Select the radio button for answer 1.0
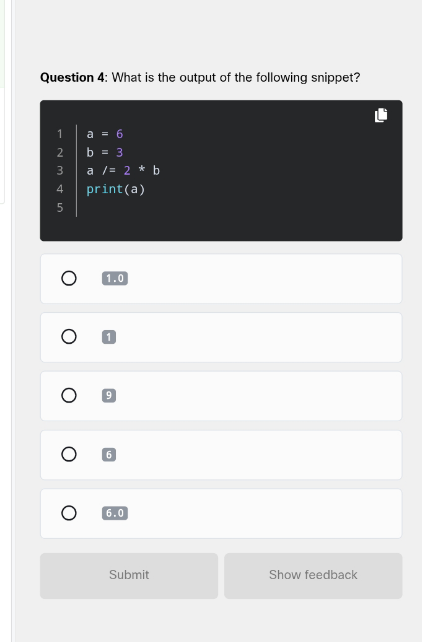Viewport: 422px width, 642px height. 69,278
